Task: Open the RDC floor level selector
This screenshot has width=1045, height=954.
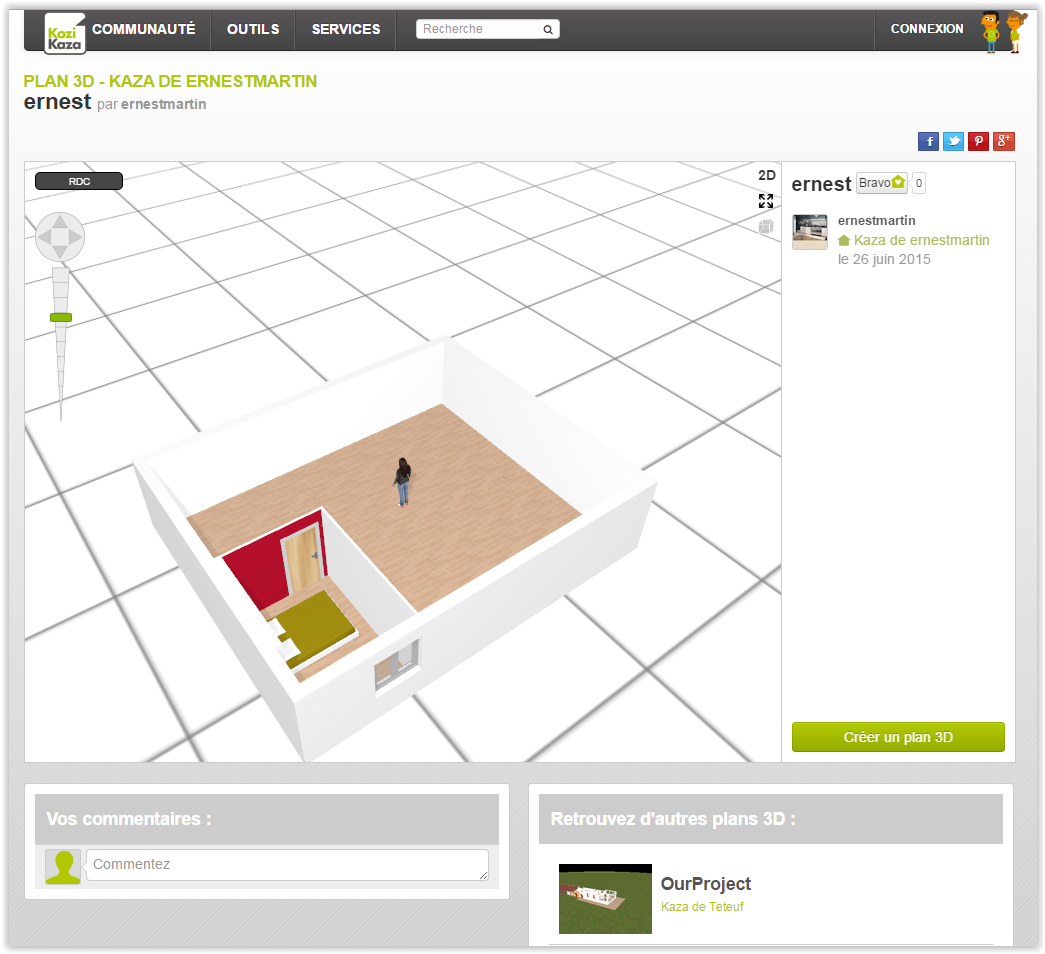Action: click(79, 181)
